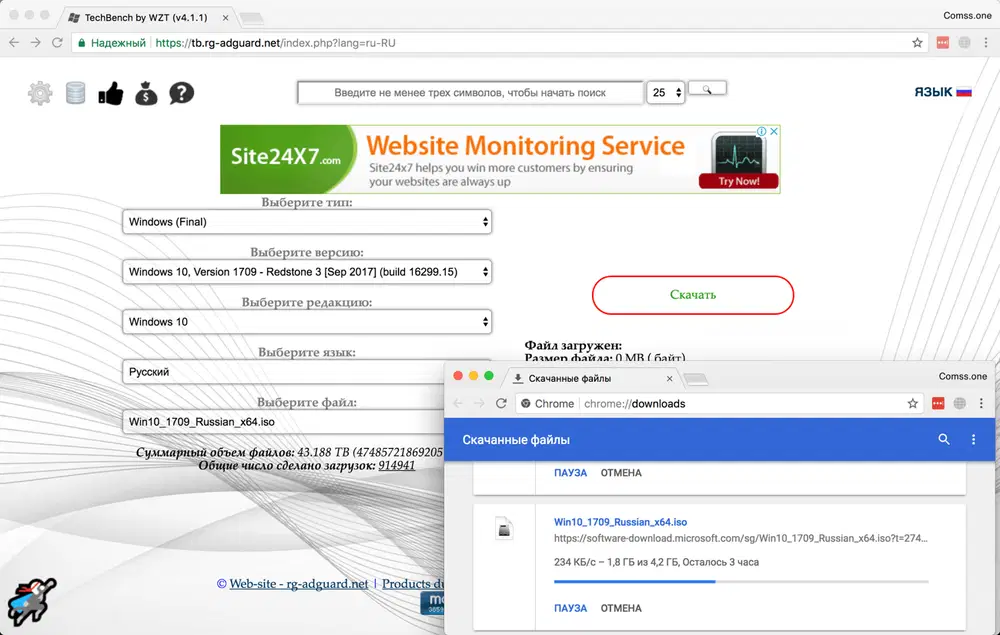Open the Win10_1709_Russian_x64.iso file dropdown
This screenshot has width=1000, height=635.
(283, 421)
